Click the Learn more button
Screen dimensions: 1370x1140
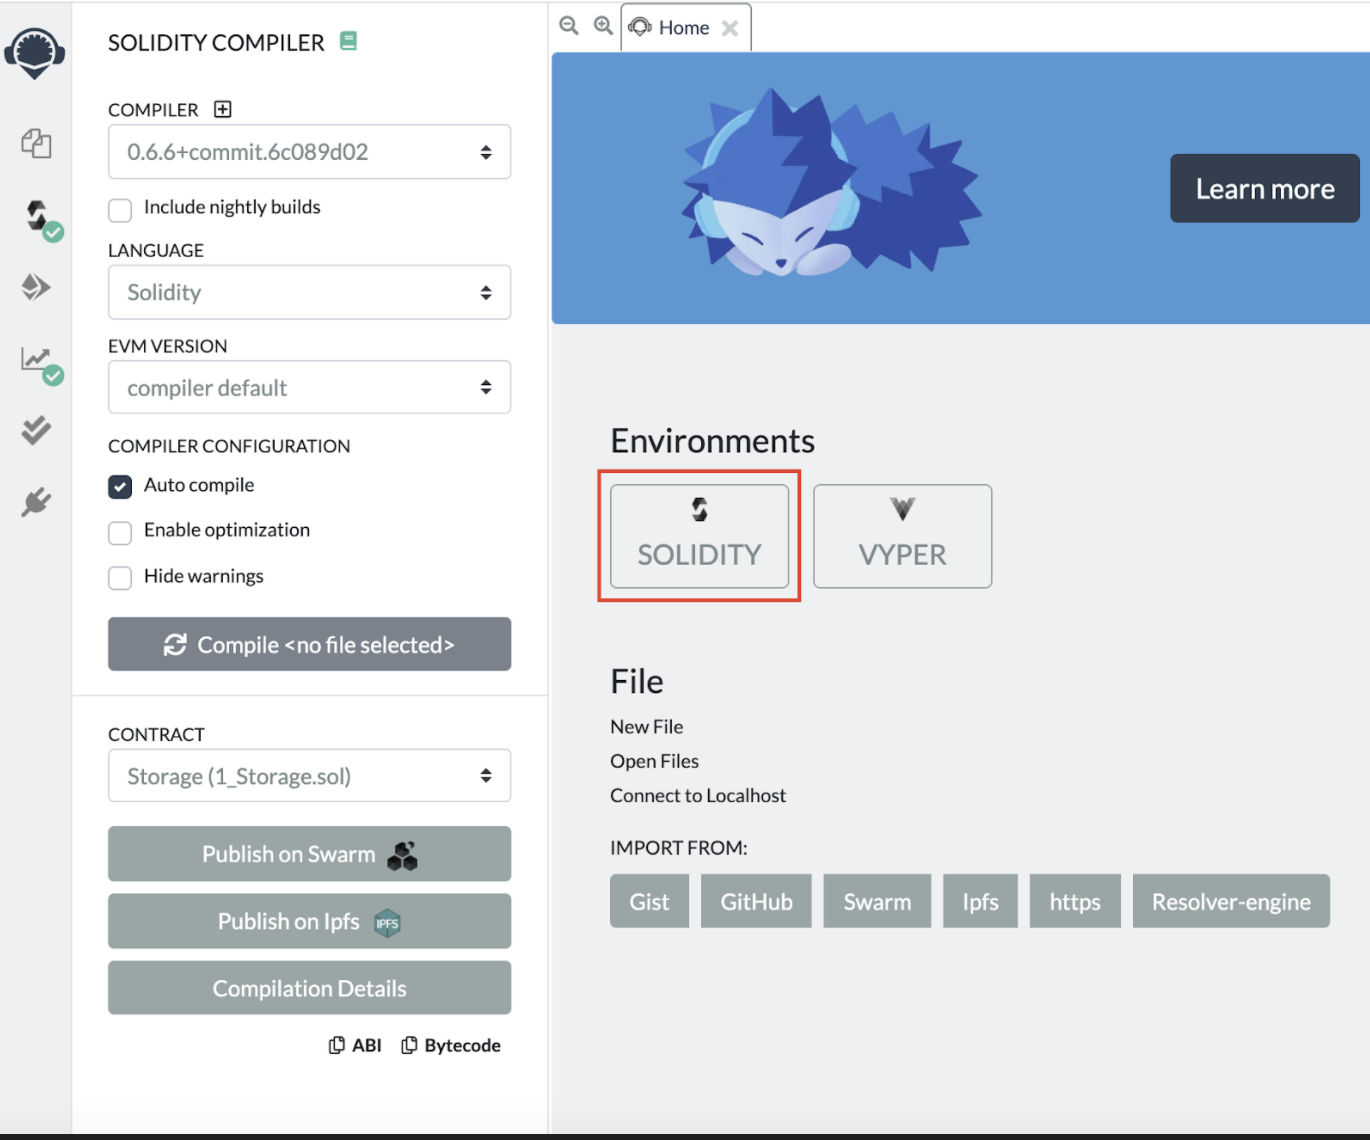tap(1265, 188)
